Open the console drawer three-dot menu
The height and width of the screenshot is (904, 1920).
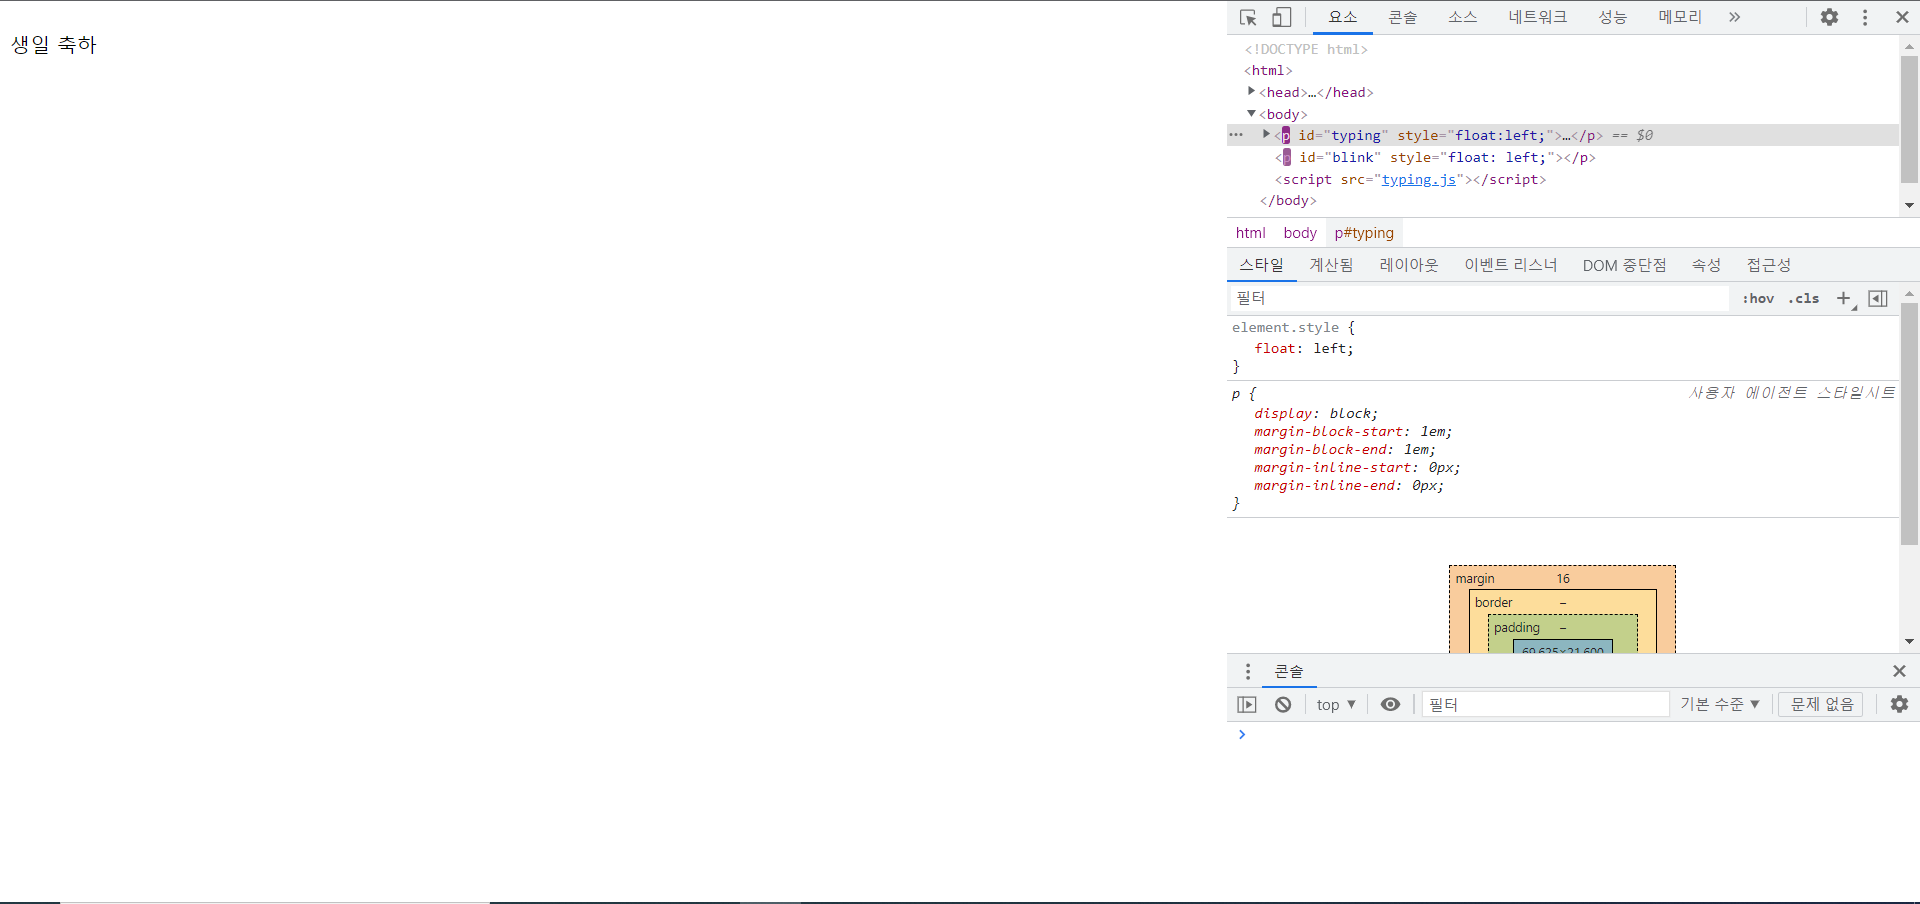tap(1247, 671)
